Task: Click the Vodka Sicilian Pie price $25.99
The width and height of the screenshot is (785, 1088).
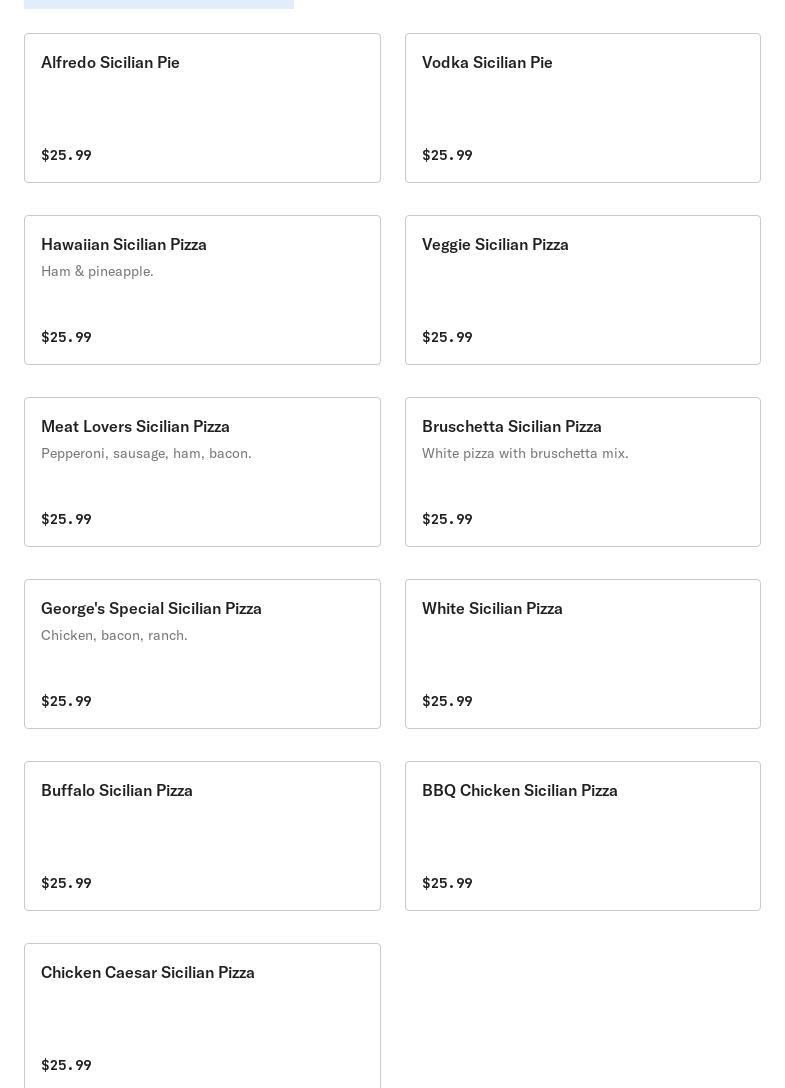Action: [x=447, y=155]
